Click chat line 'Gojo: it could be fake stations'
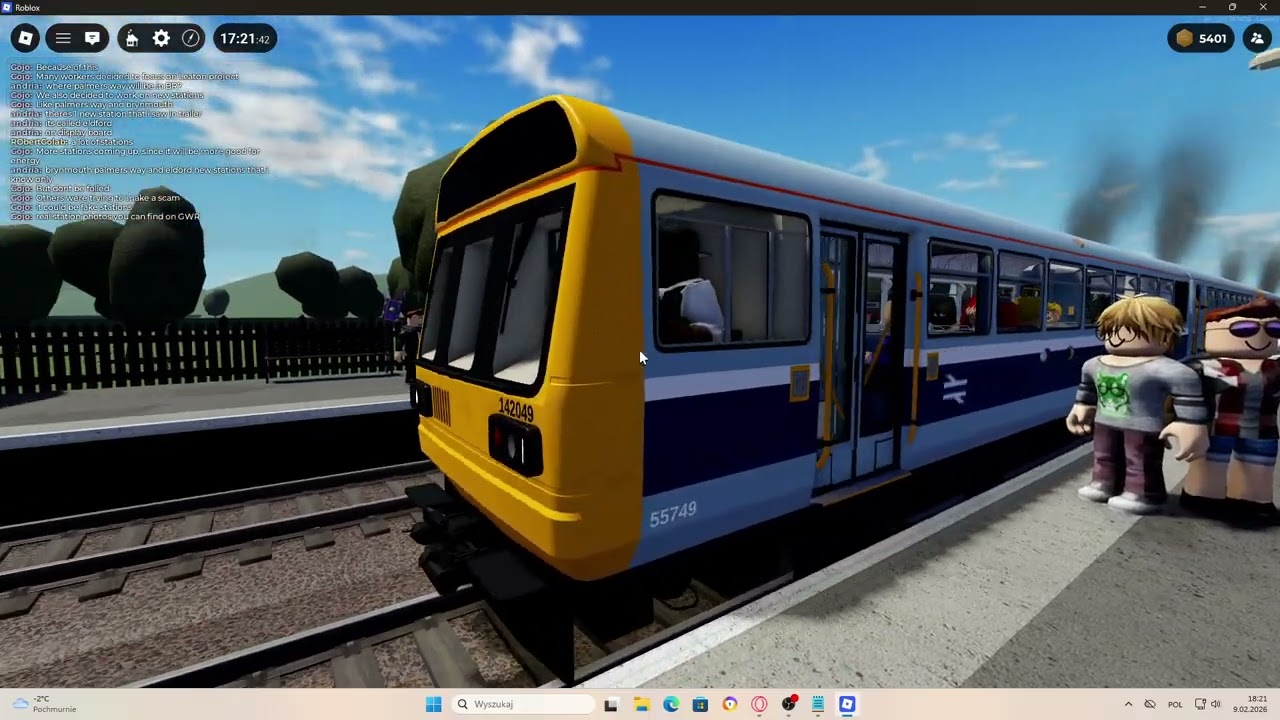This screenshot has width=1280, height=720. [71, 207]
